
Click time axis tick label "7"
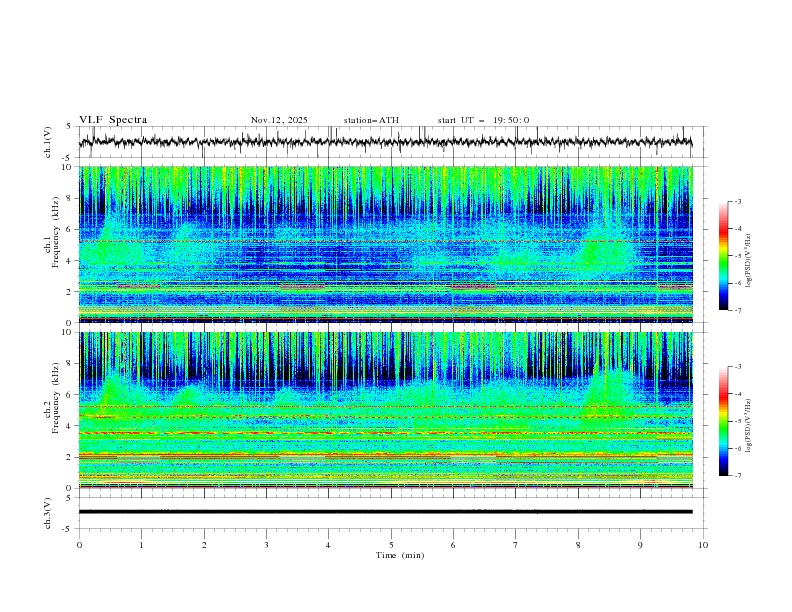[x=516, y=545]
